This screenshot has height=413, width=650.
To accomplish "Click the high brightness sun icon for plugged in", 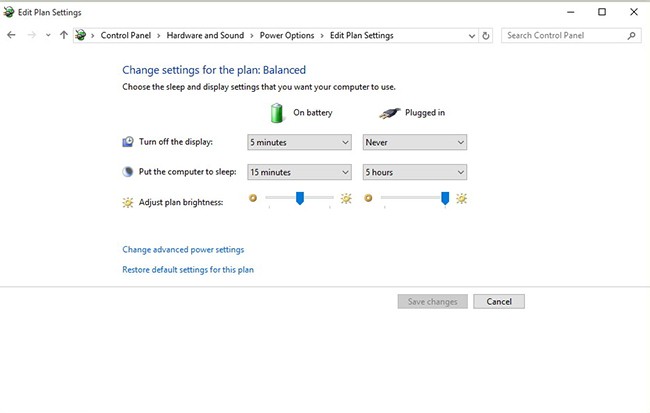I will click(461, 198).
